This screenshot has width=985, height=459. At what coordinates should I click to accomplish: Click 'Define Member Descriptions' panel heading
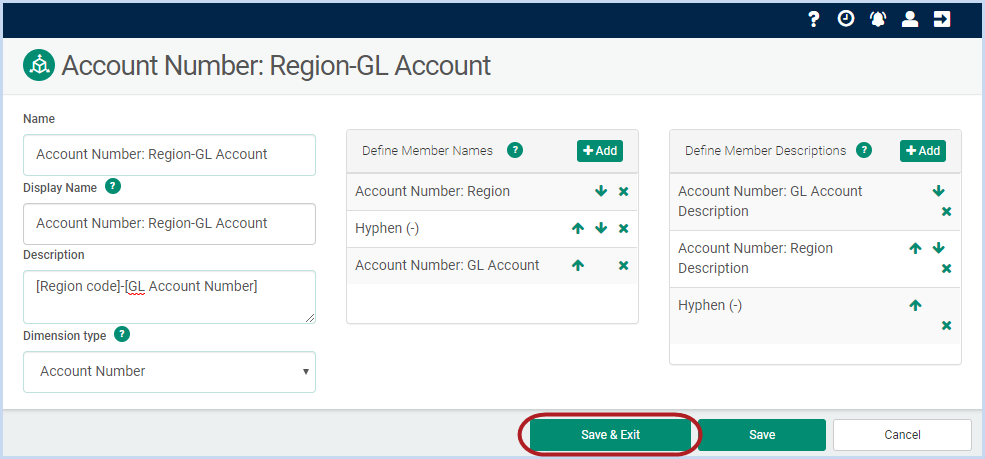(x=766, y=151)
